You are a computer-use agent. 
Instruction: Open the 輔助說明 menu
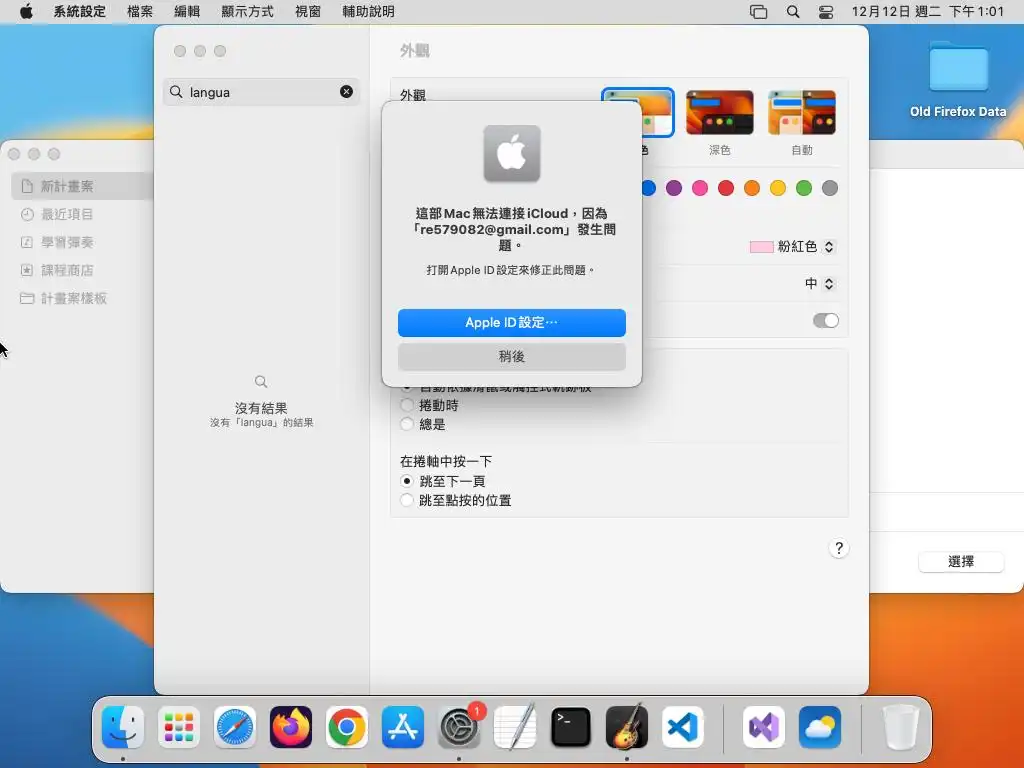pos(368,12)
